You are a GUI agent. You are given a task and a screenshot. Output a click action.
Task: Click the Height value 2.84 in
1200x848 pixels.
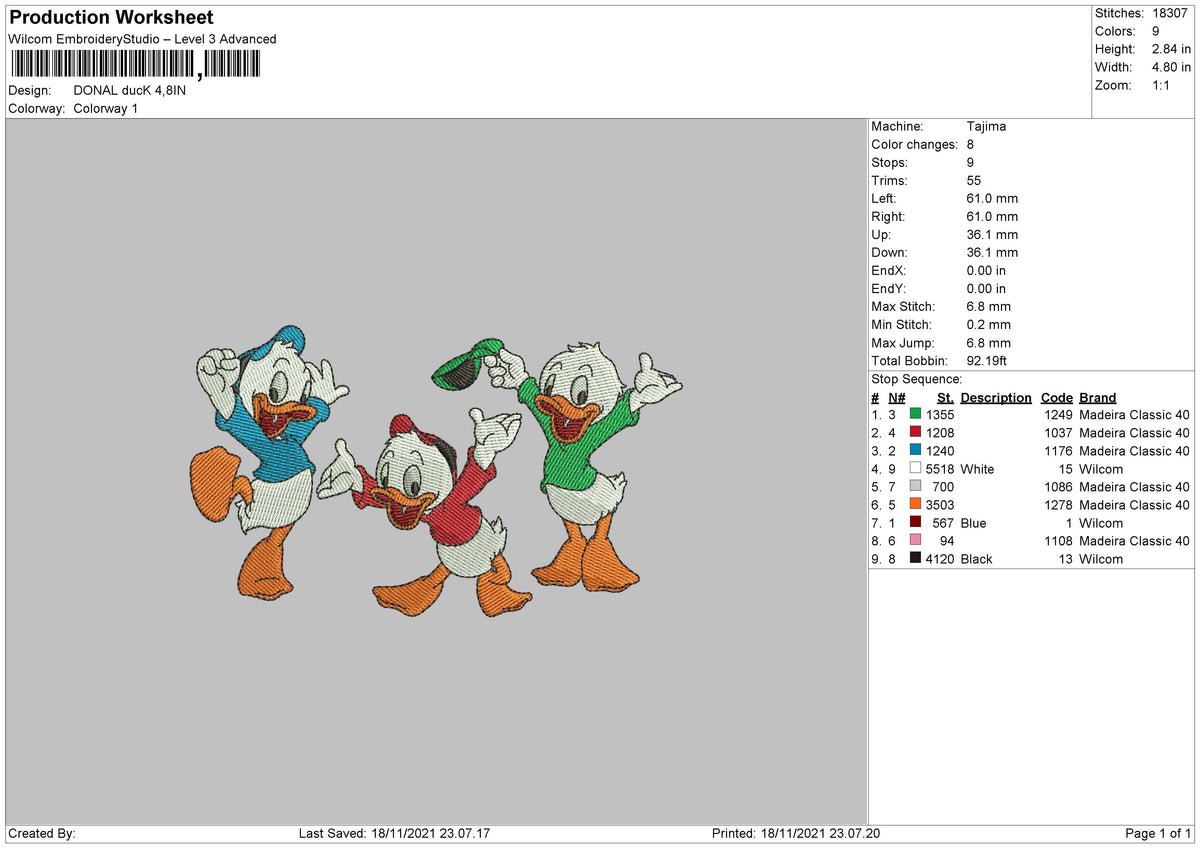[x=1172, y=49]
